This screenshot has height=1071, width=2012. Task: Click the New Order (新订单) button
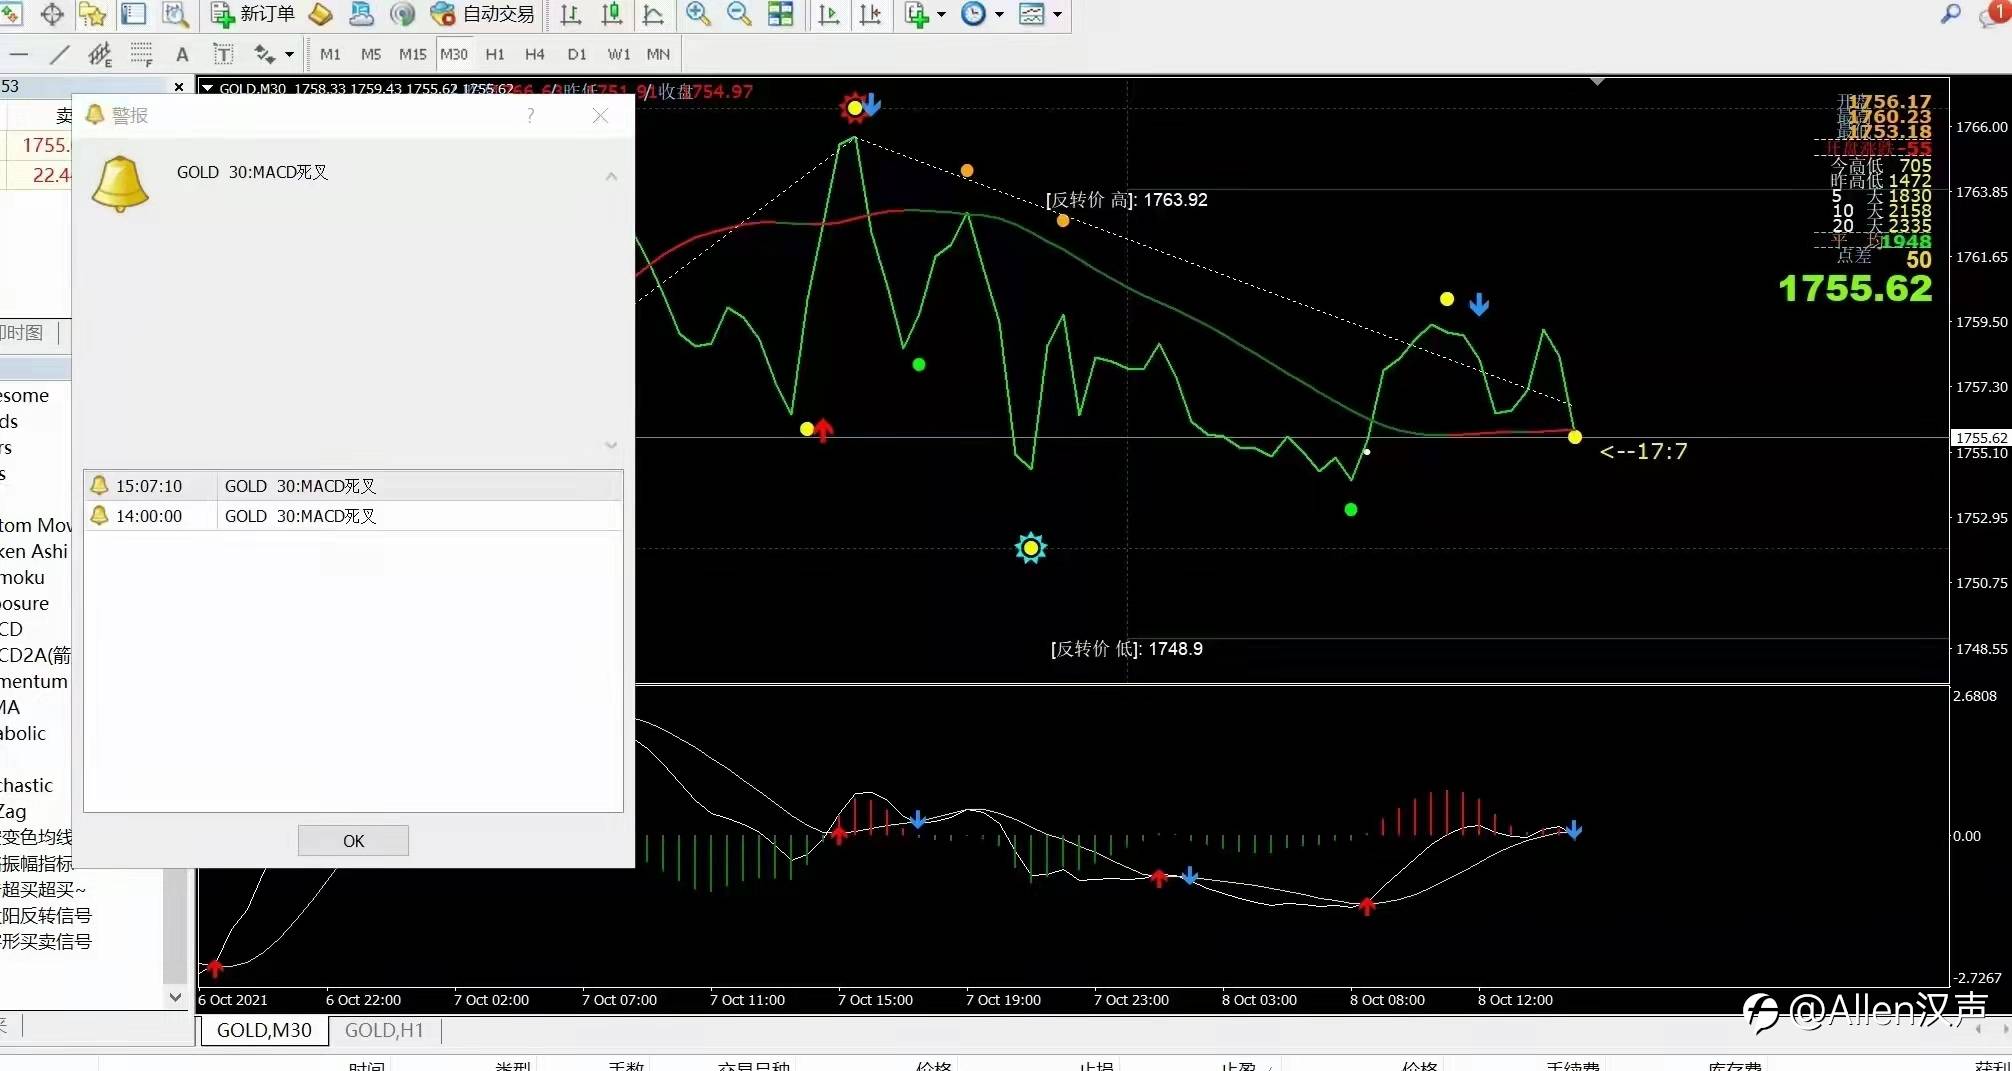253,14
